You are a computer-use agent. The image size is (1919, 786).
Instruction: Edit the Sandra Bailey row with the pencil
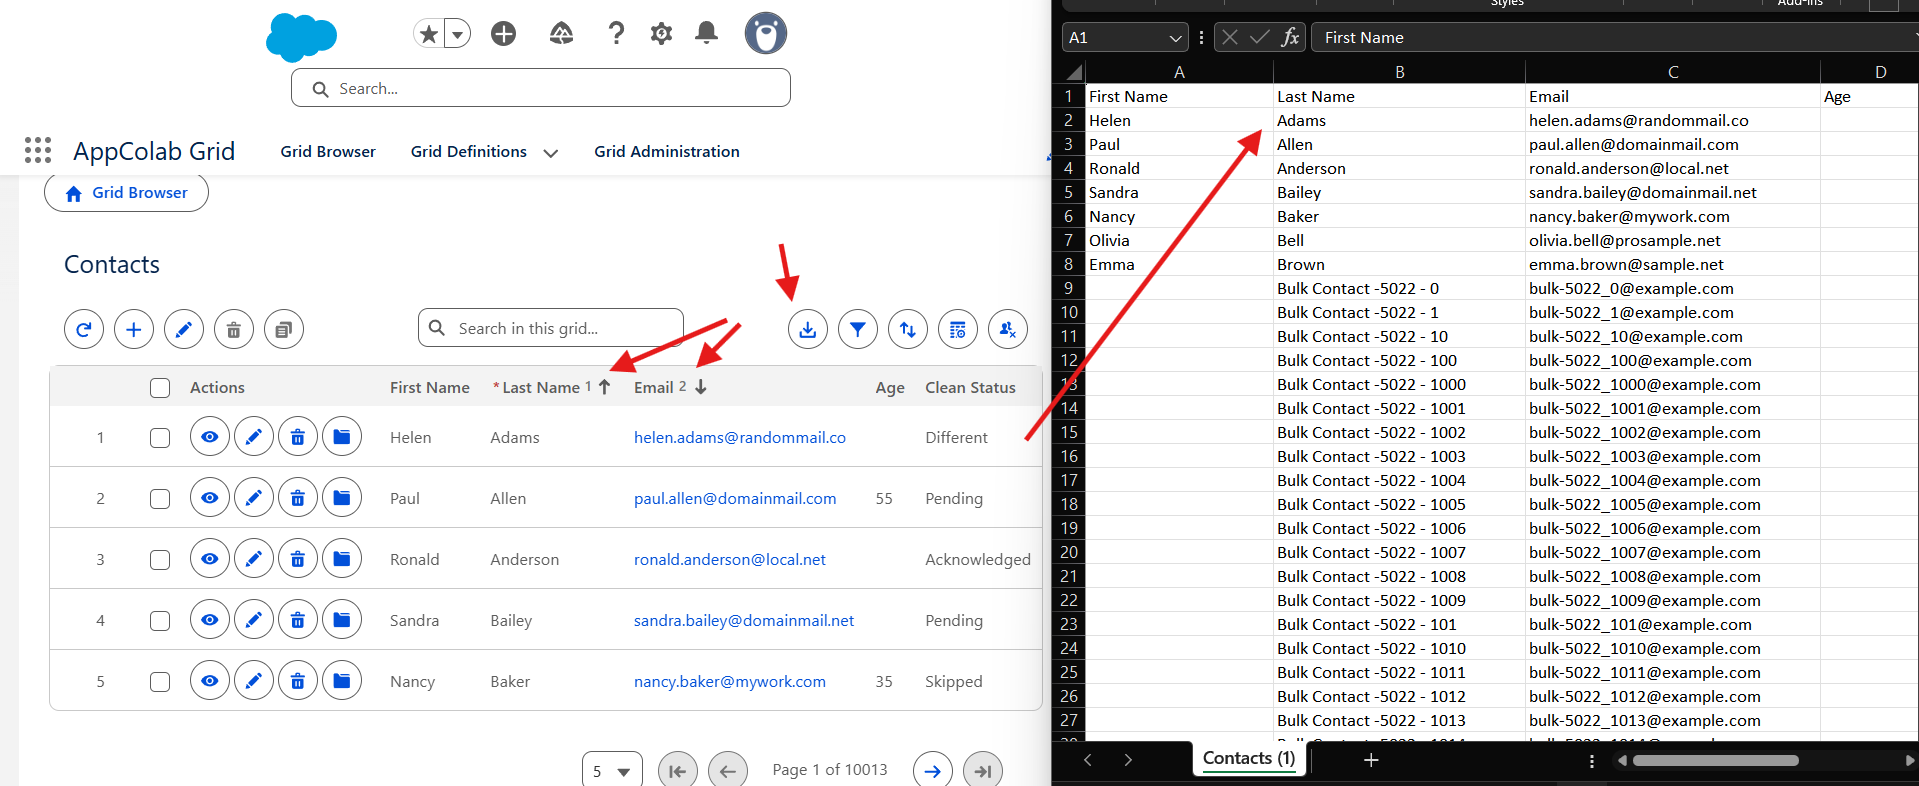(254, 620)
